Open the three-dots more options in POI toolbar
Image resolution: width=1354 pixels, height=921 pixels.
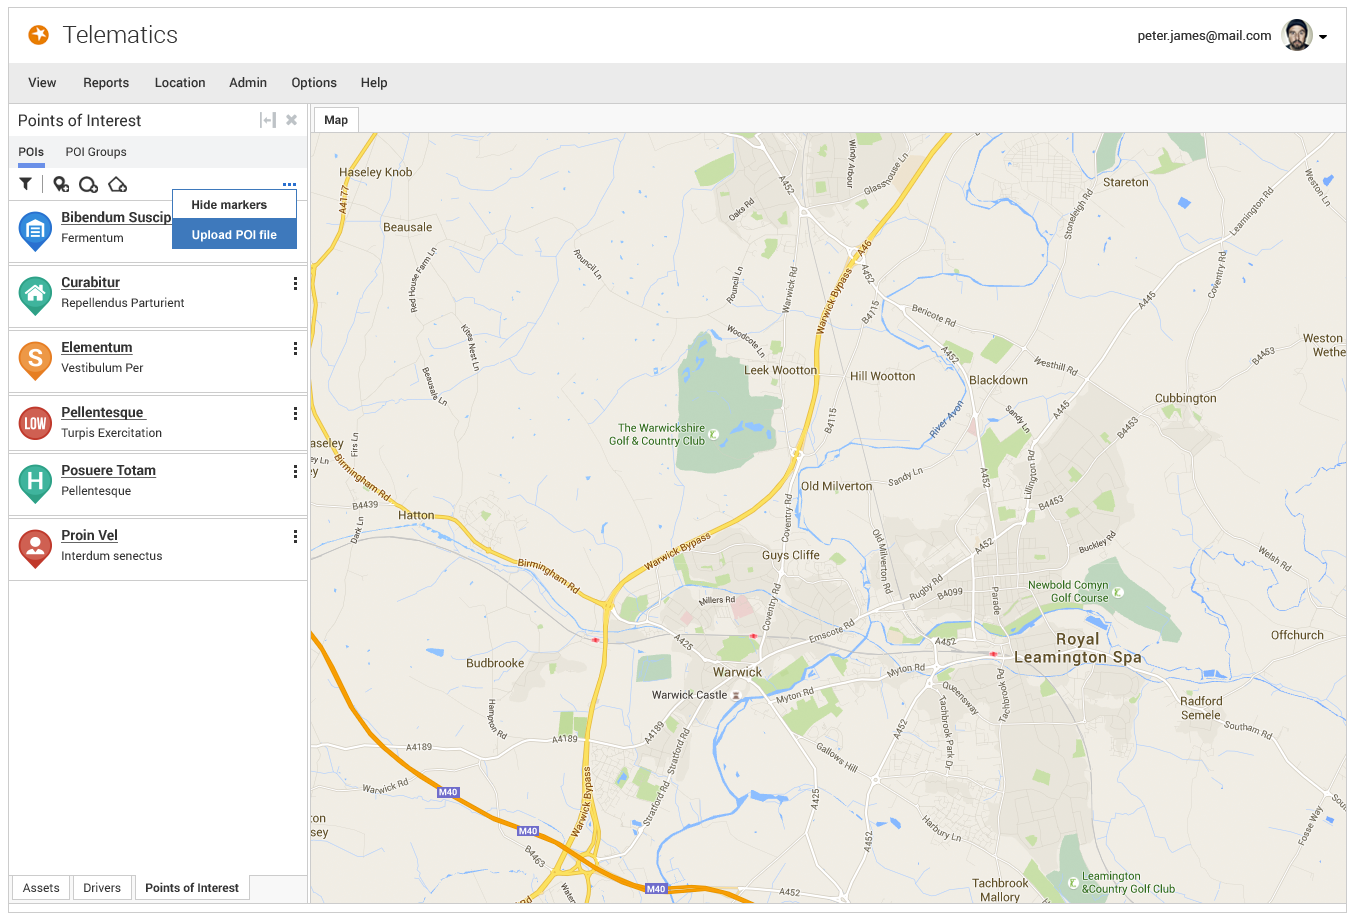pyautogui.click(x=289, y=184)
